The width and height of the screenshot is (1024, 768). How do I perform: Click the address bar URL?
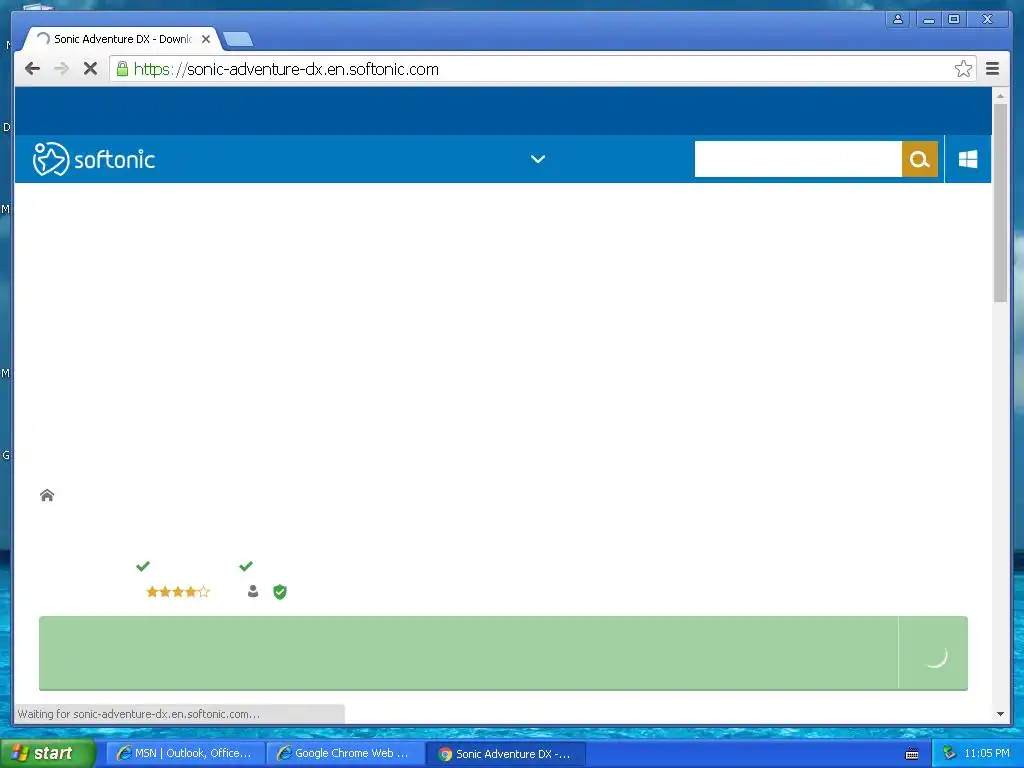tap(286, 69)
